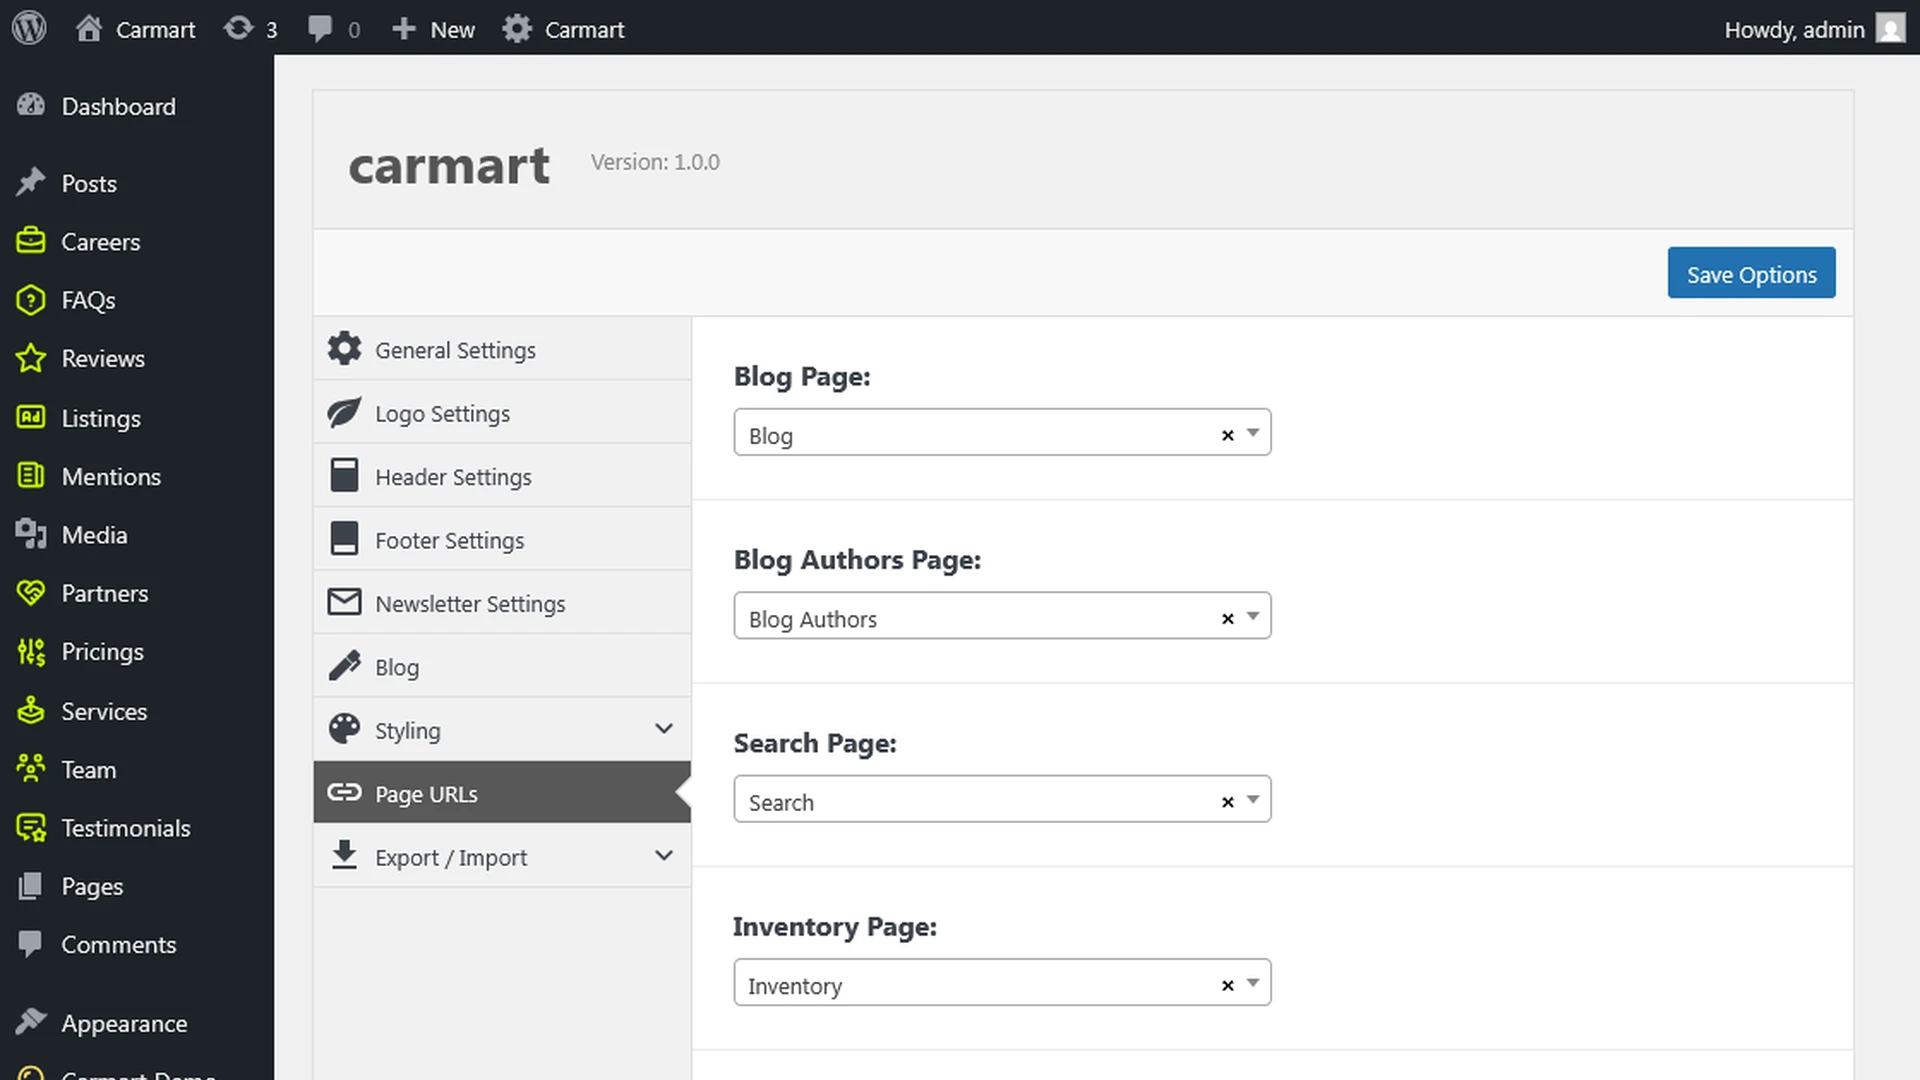Open the Search Page dropdown arrow
Viewport: 1920px width, 1080px height.
tap(1253, 800)
